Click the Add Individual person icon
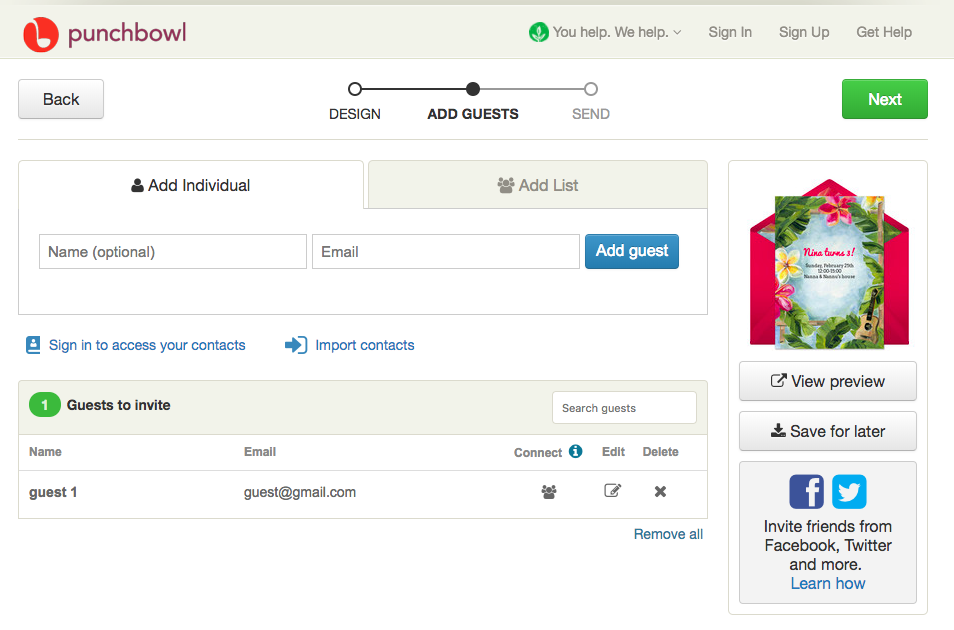 coord(135,185)
